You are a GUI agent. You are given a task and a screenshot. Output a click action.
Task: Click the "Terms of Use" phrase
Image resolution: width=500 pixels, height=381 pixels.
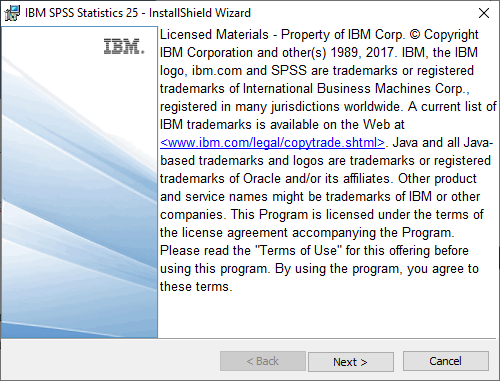298,251
